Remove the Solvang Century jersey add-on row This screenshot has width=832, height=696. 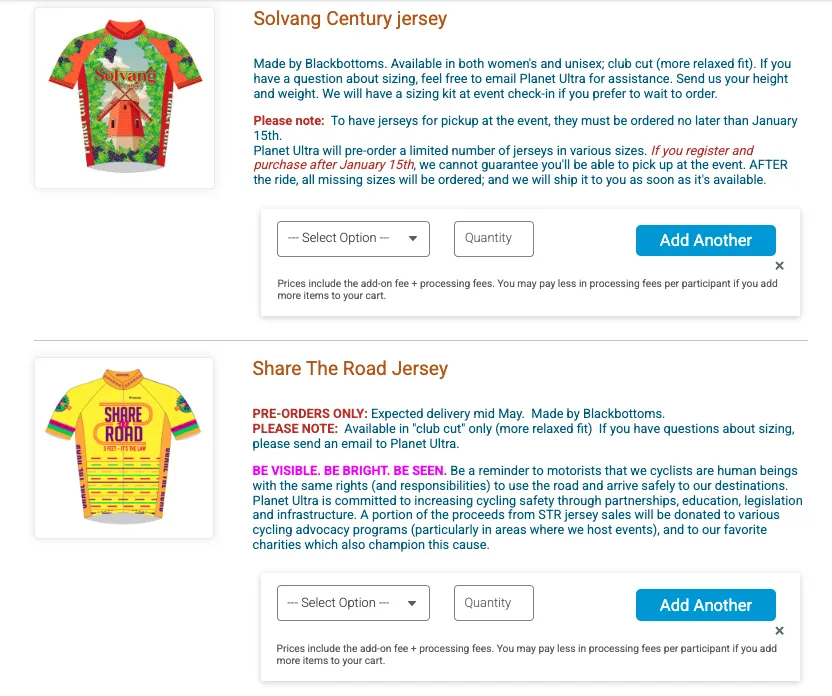tap(780, 266)
